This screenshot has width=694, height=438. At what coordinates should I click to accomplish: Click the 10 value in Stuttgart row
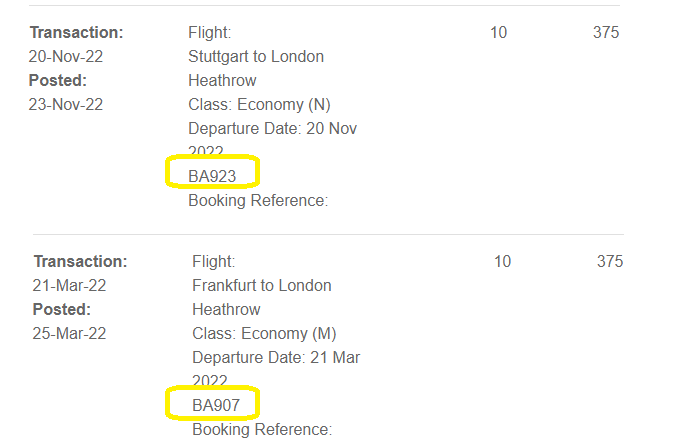coord(498,32)
